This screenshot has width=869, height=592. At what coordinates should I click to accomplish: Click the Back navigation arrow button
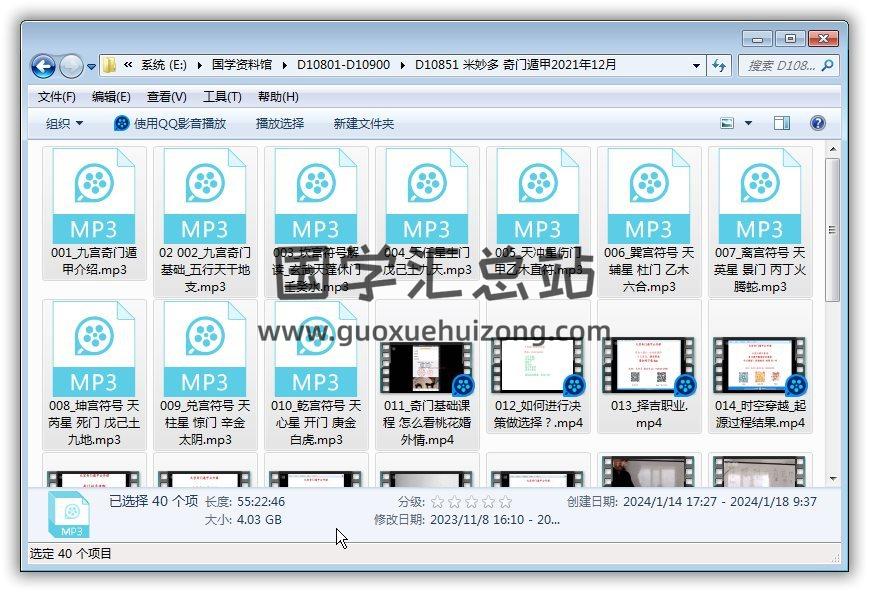(43, 66)
